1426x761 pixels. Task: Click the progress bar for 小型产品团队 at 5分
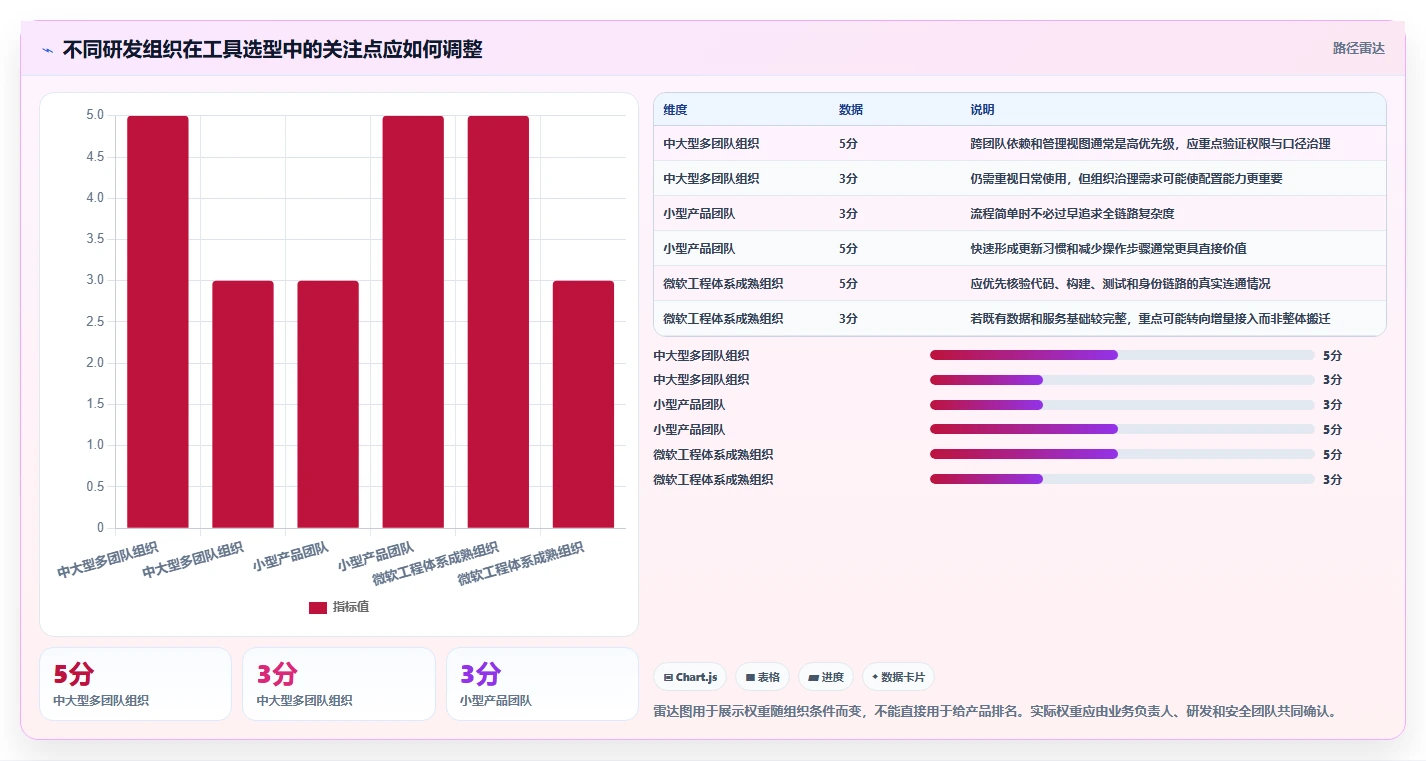coord(1122,430)
